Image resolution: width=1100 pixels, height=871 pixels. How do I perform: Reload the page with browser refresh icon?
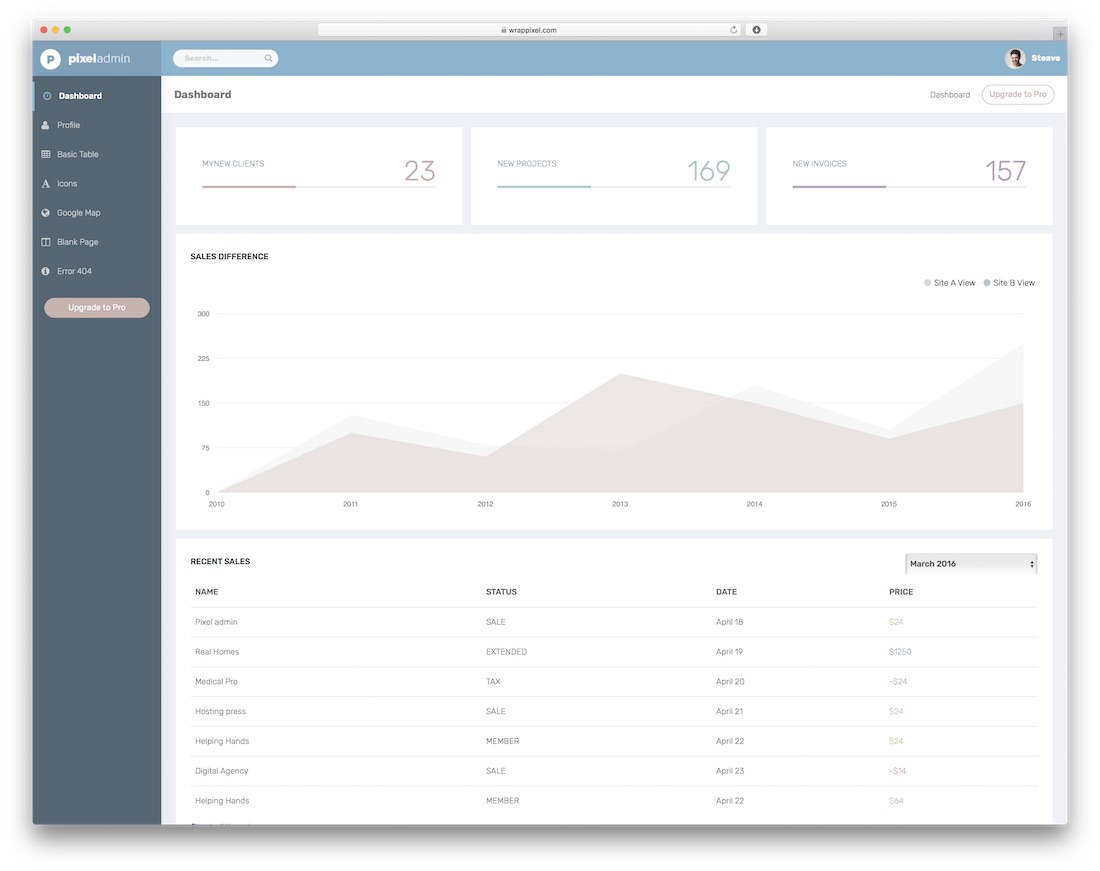pyautogui.click(x=733, y=30)
